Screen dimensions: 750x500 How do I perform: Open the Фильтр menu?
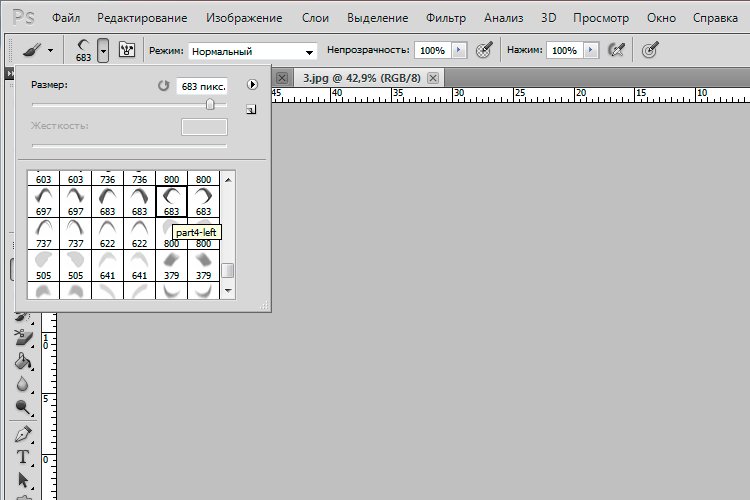coord(445,18)
